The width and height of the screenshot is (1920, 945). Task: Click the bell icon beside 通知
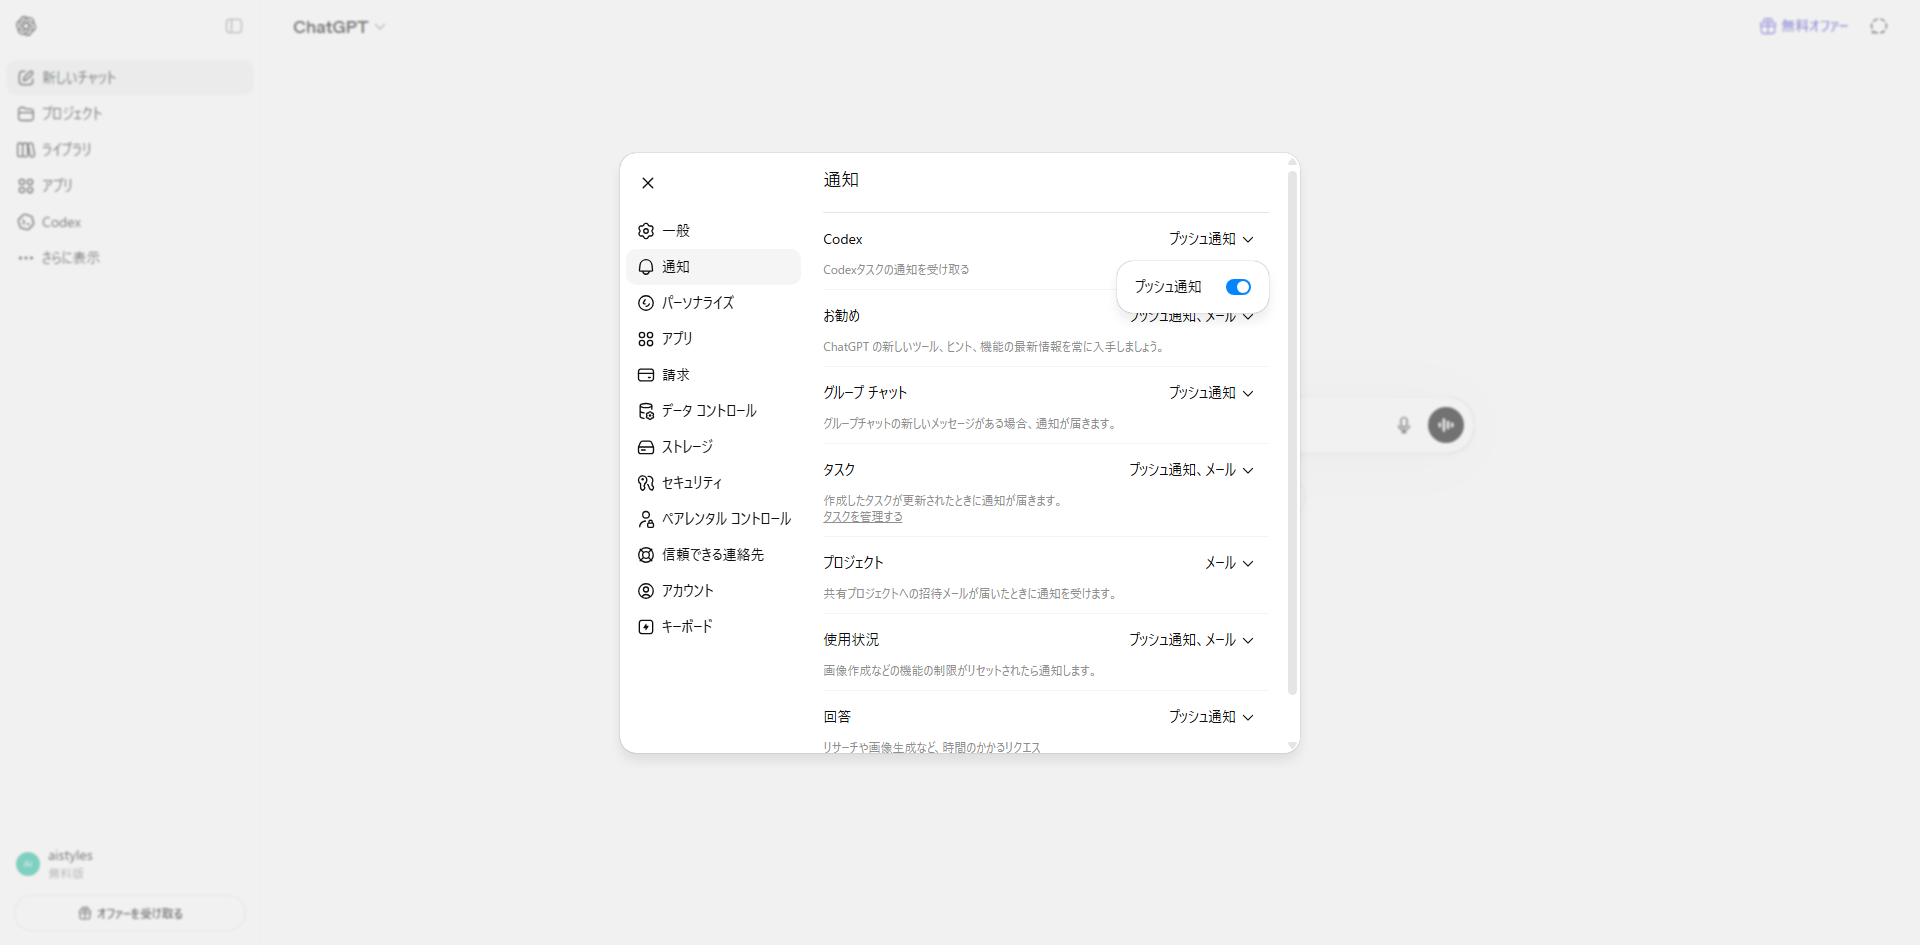pyautogui.click(x=646, y=267)
